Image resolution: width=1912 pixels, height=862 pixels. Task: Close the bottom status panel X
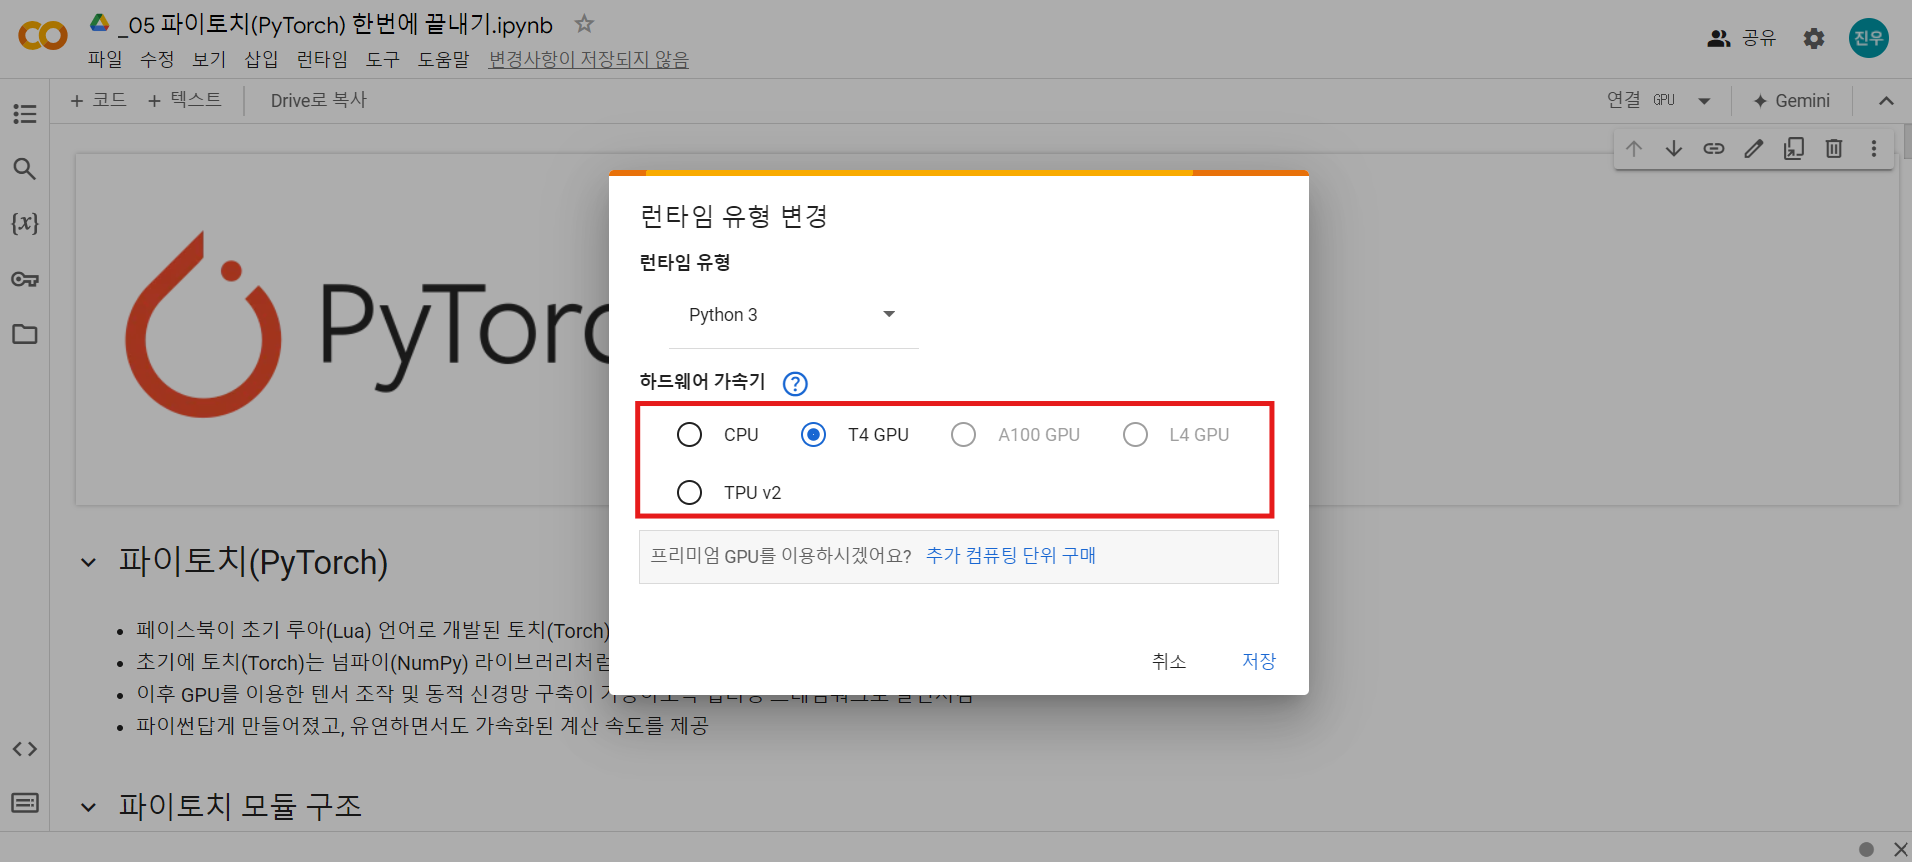coord(1900,849)
